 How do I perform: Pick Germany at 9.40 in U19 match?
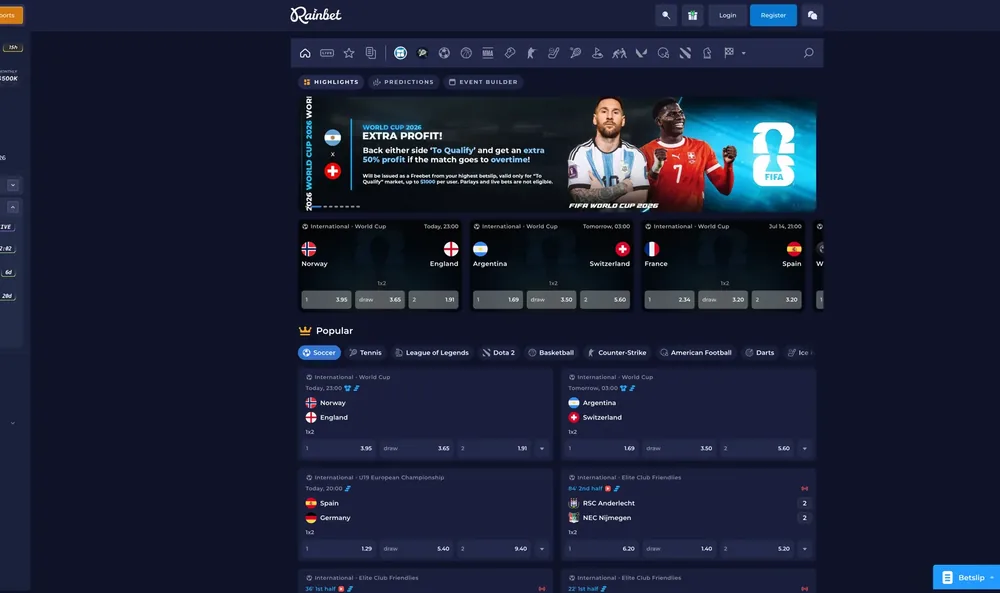494,548
